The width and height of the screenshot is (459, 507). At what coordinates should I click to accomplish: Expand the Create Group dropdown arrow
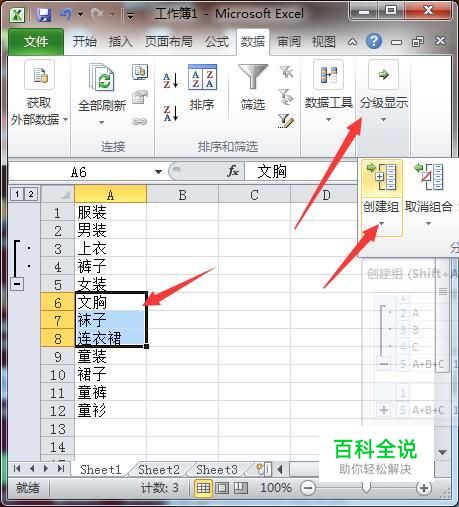(382, 223)
